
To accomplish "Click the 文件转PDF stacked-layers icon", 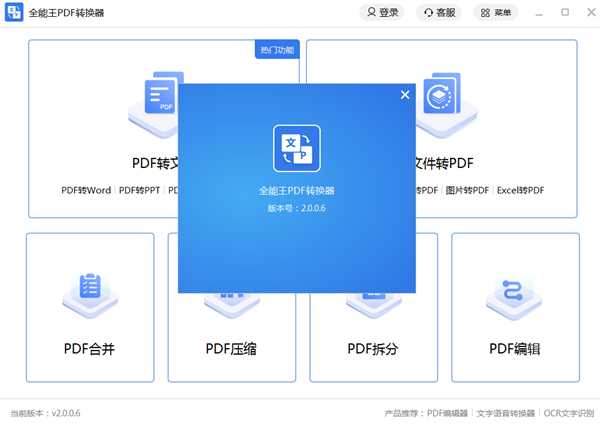I will coord(438,100).
